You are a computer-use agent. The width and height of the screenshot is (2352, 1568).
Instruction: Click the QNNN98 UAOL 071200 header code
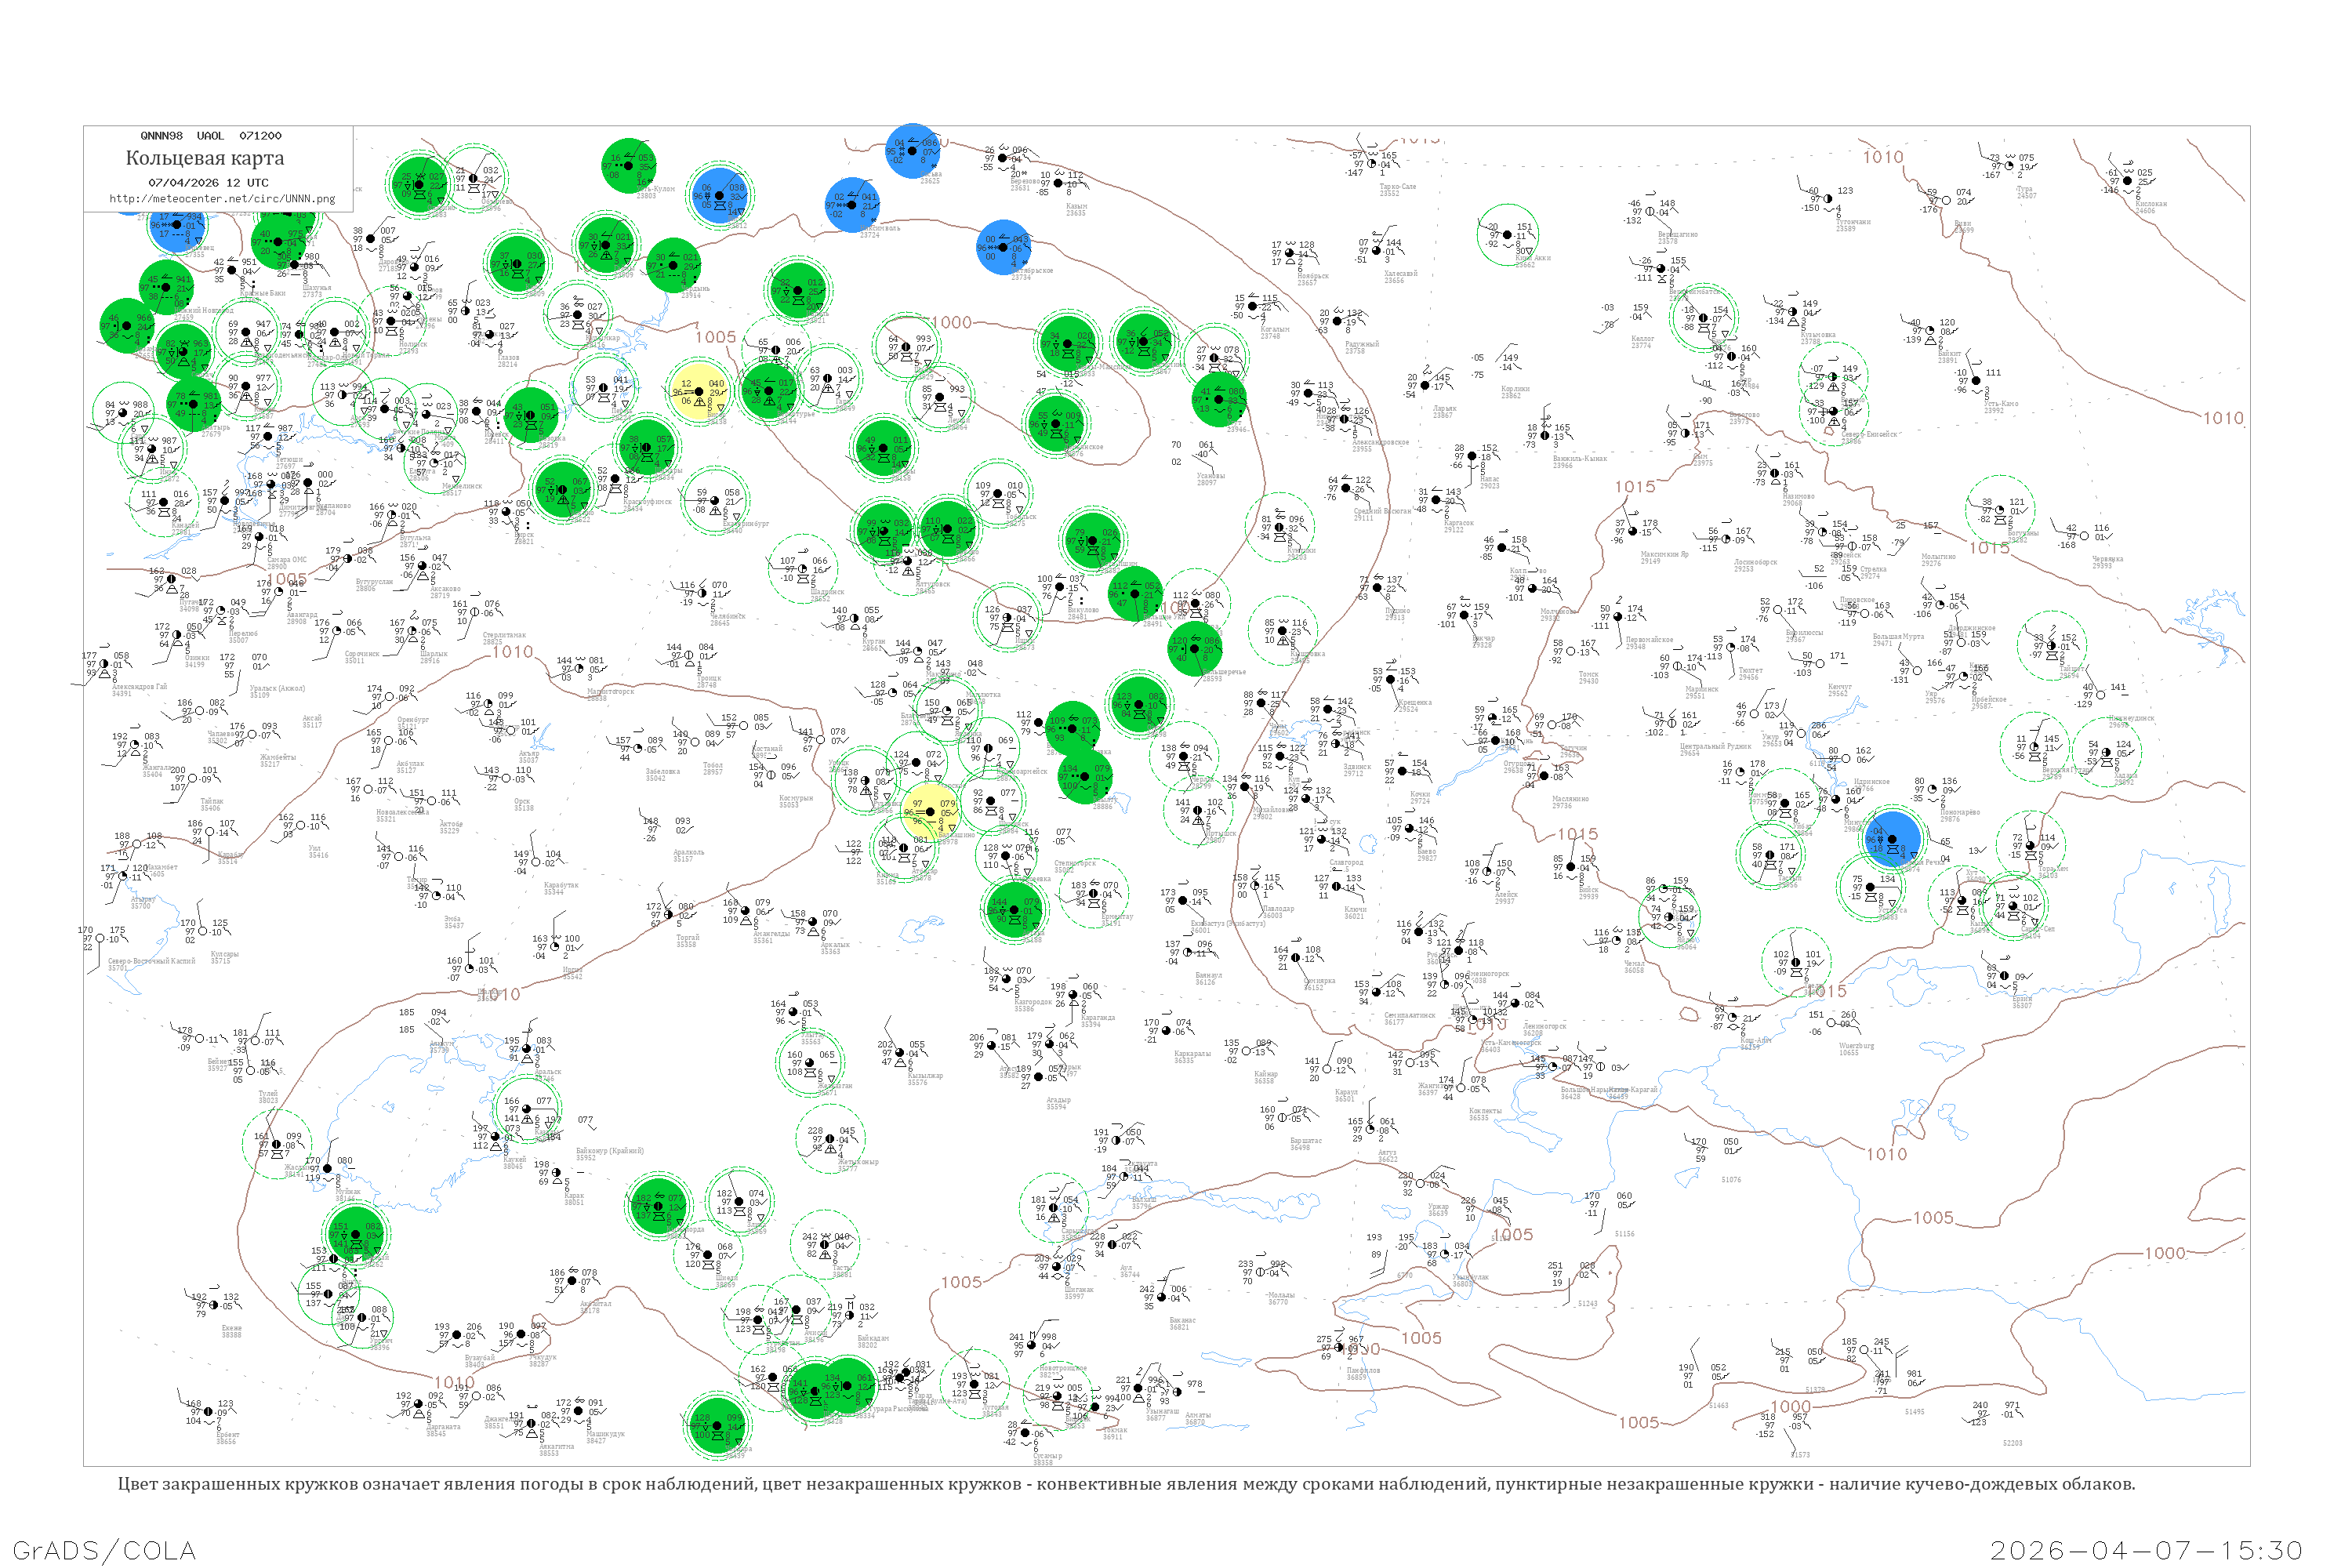[210, 136]
